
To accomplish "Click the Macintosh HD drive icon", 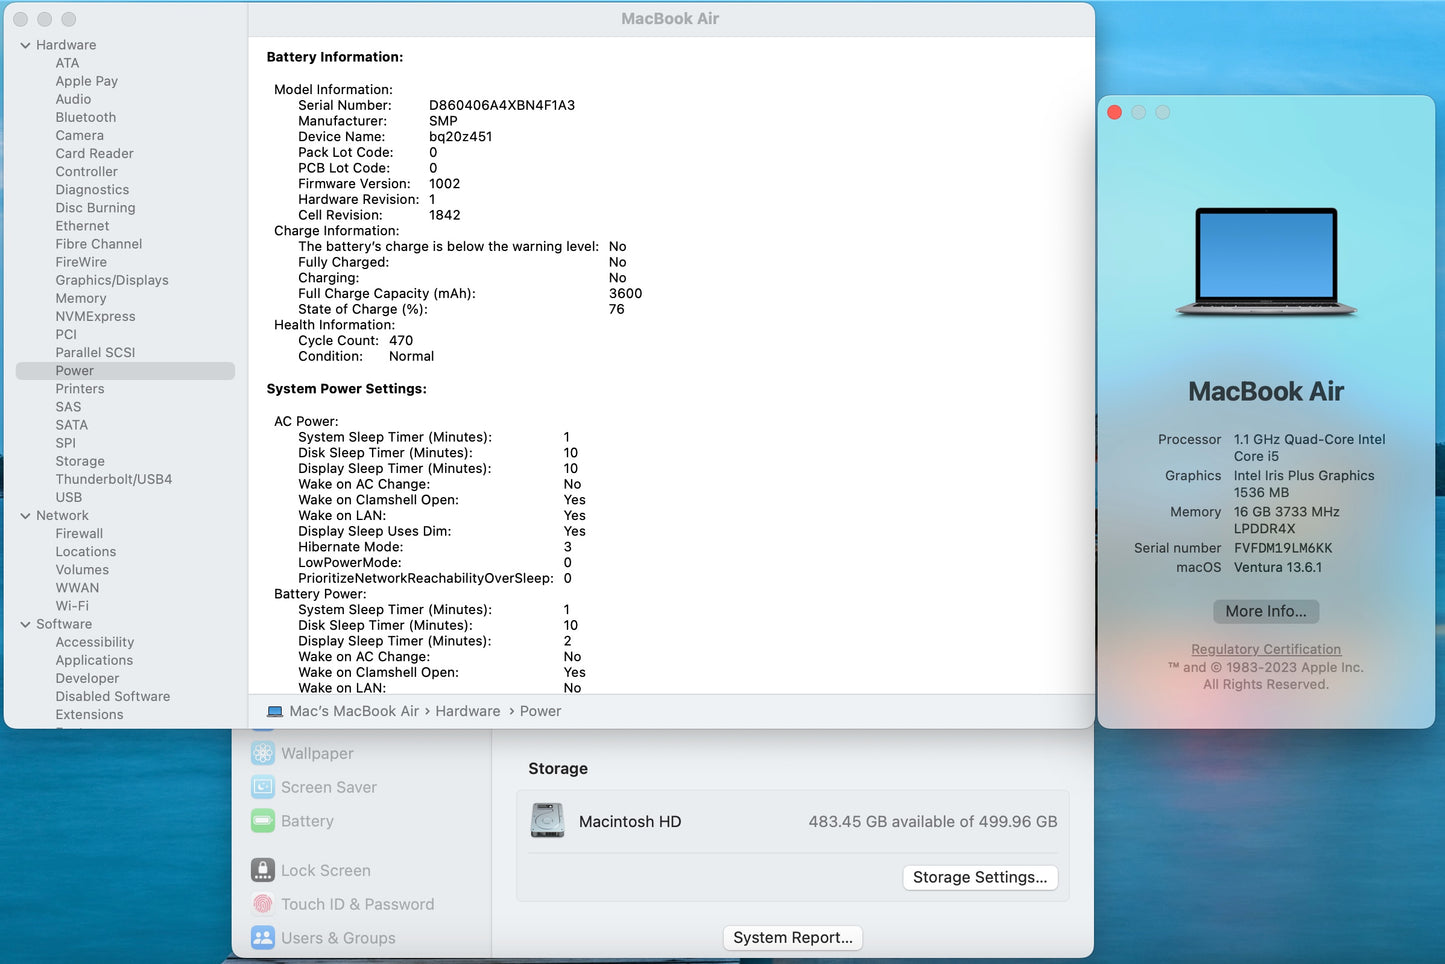I will pos(548,821).
